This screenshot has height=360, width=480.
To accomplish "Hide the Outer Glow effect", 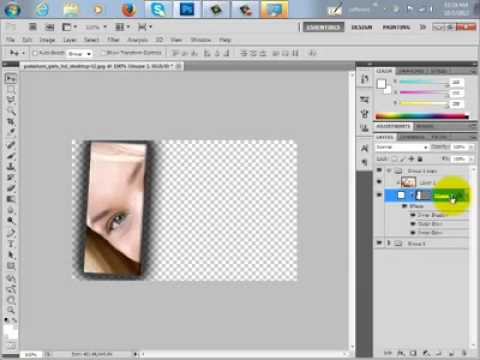I will 413,224.
